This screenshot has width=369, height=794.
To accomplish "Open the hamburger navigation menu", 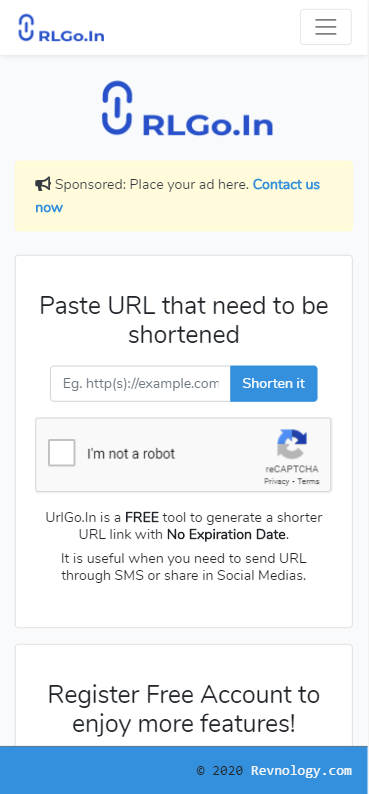I will [x=325, y=27].
